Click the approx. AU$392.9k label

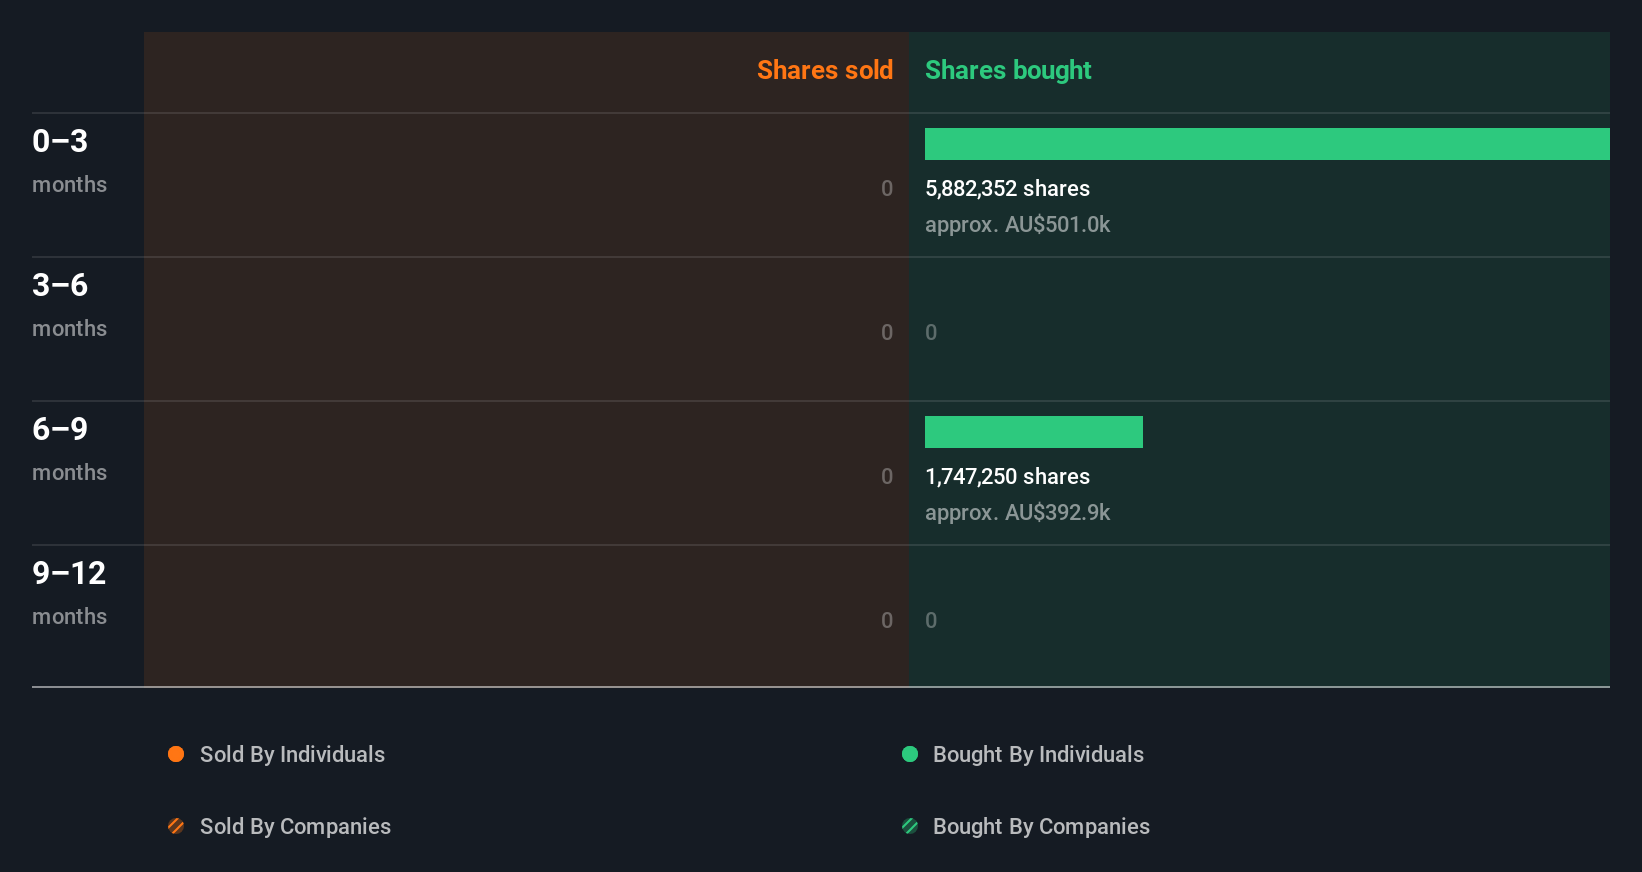[1017, 512]
